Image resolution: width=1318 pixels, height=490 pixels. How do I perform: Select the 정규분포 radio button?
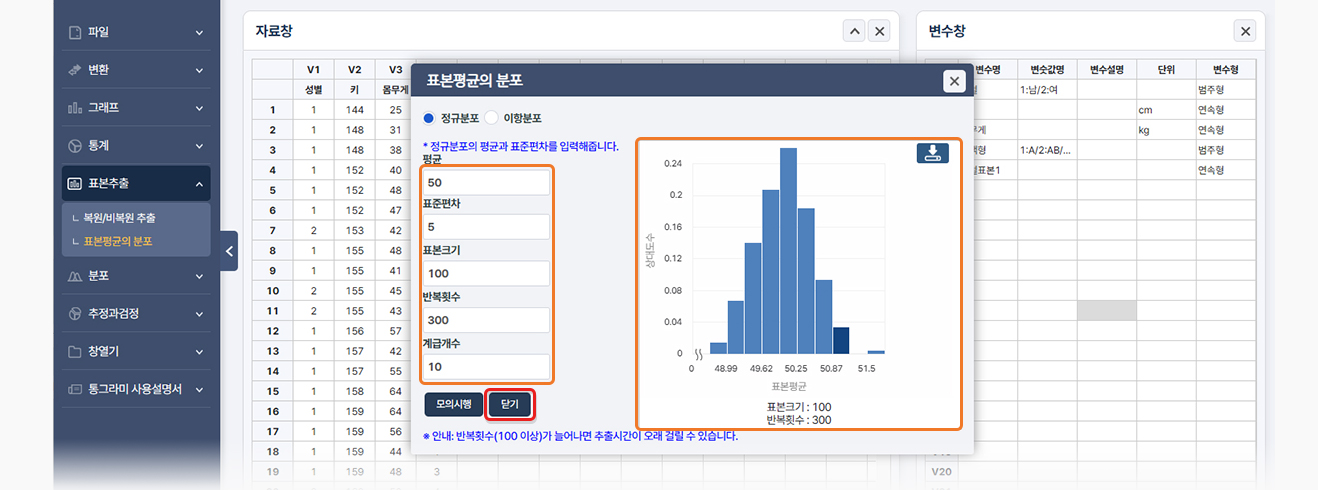click(429, 117)
